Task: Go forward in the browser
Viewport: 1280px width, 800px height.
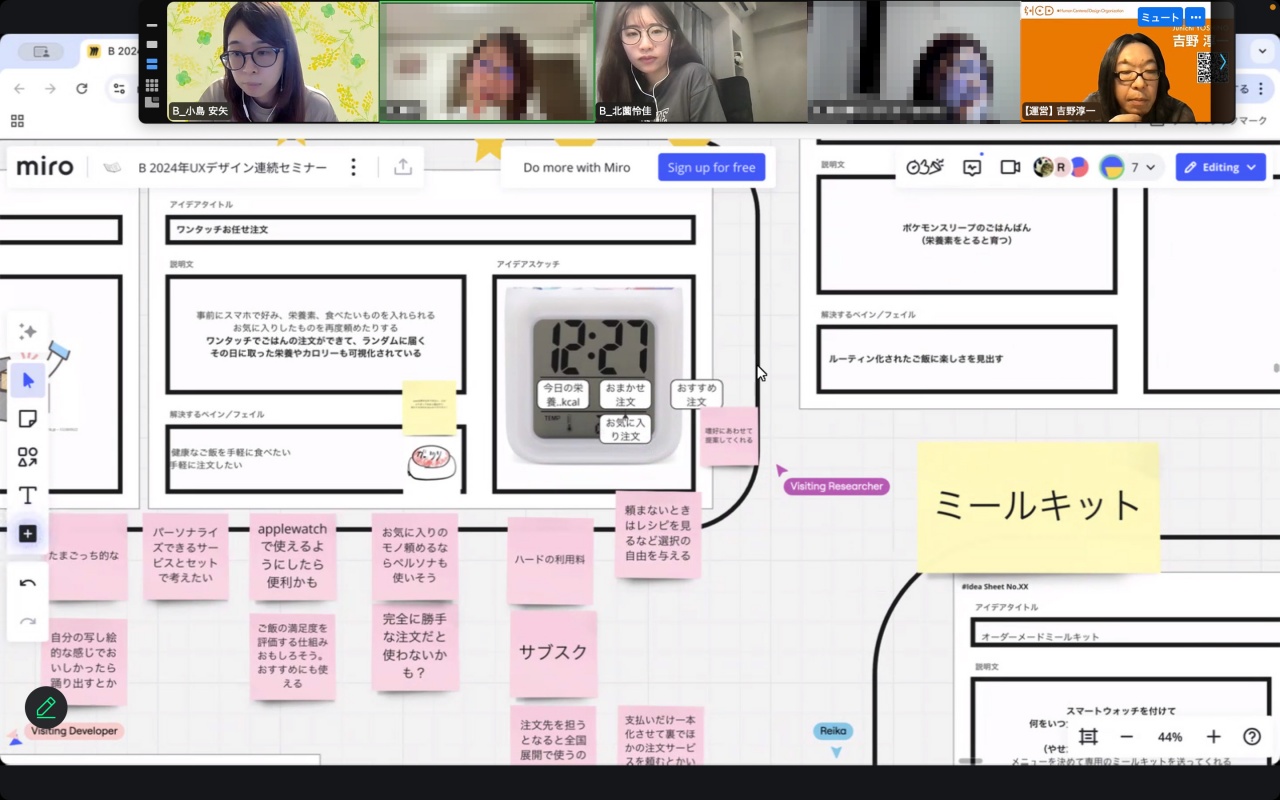Action: coord(50,89)
